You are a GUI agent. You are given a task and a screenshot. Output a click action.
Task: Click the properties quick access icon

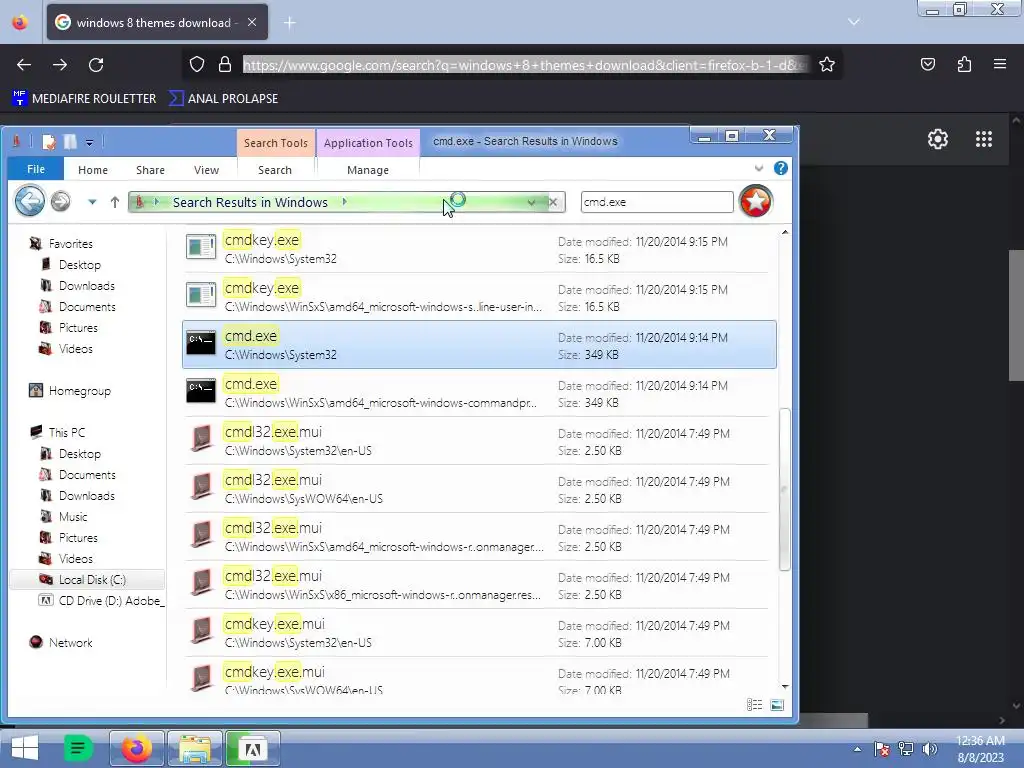(x=49, y=142)
